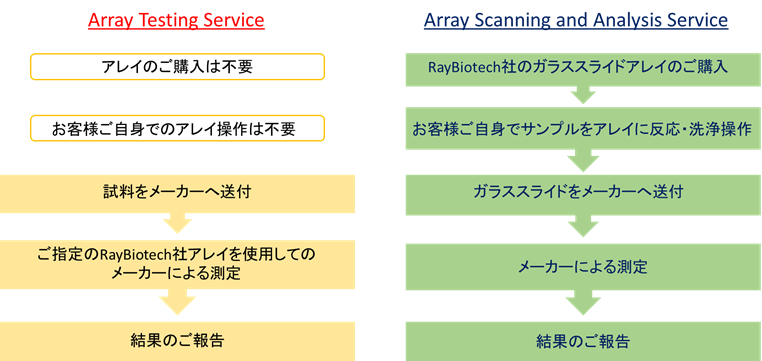Click green arrow below ガラススライドをメーカーへ送付
Viewport: 762px width, 361px height.
[x=583, y=226]
